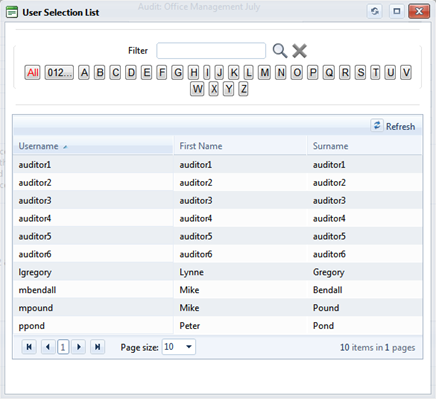The width and height of the screenshot is (436, 399).
Task: Filter usernames starting with C
Action: click(115, 72)
